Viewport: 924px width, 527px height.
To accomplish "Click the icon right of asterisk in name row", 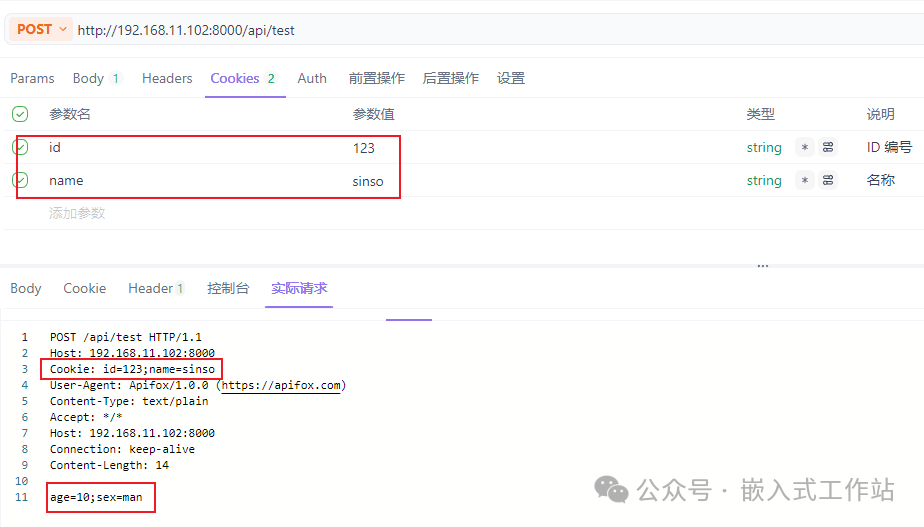I will click(x=828, y=181).
